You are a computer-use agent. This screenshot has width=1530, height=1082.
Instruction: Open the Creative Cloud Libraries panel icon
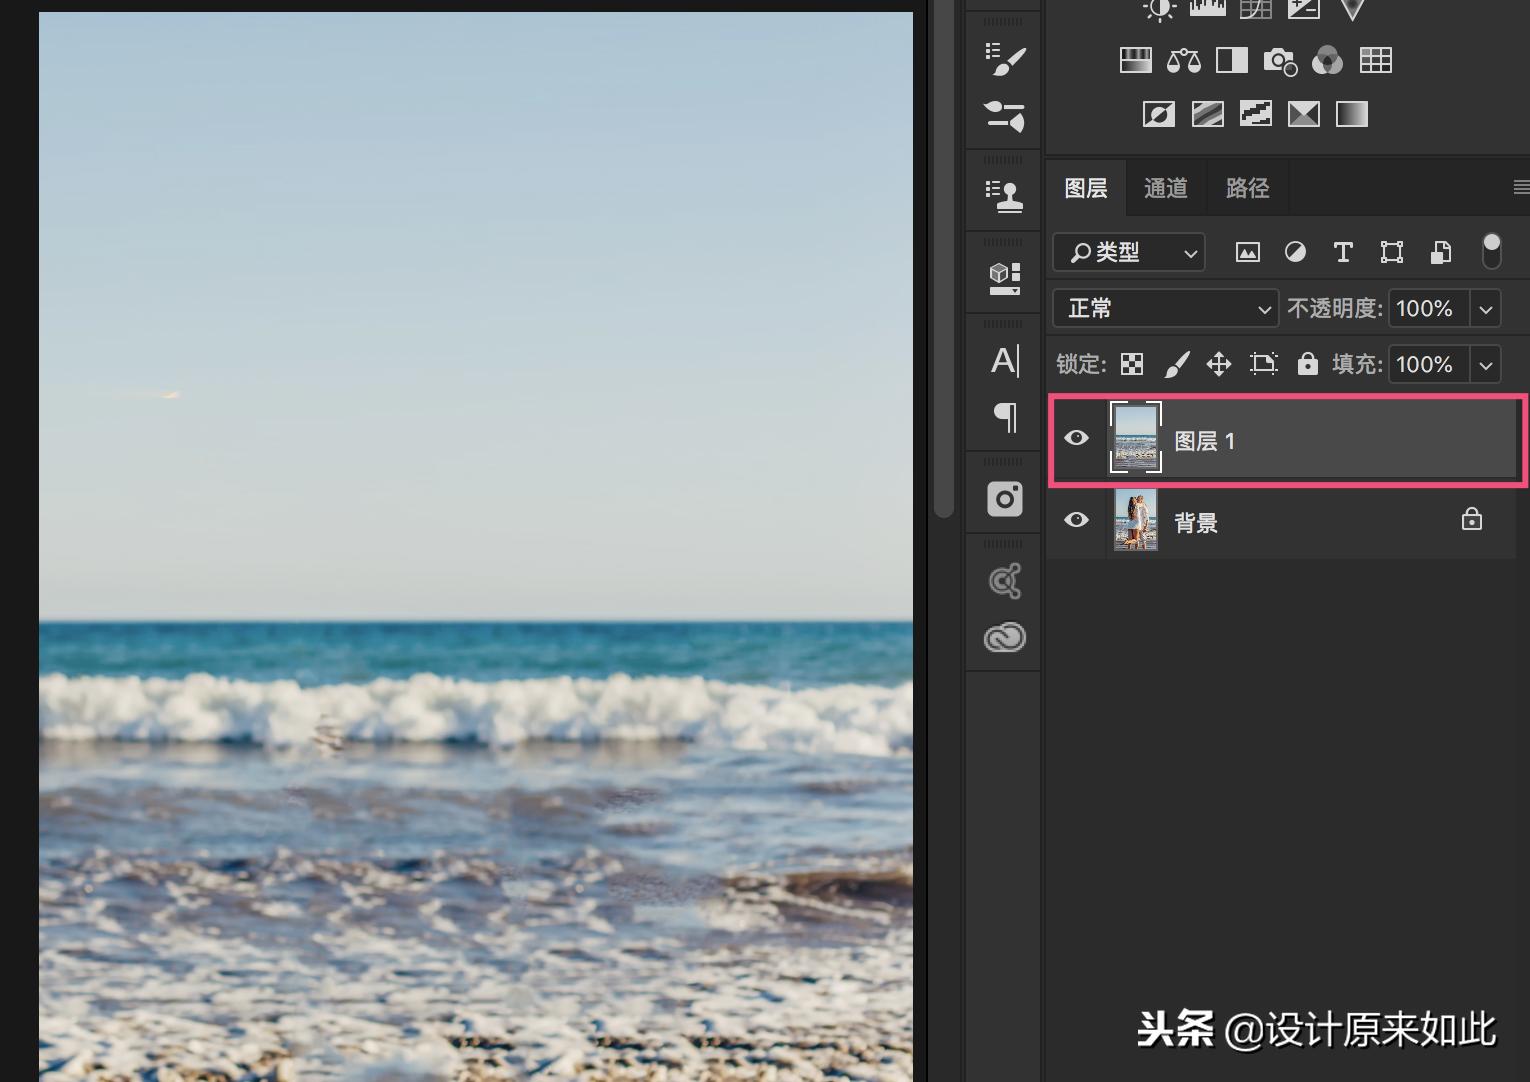coord(1005,637)
